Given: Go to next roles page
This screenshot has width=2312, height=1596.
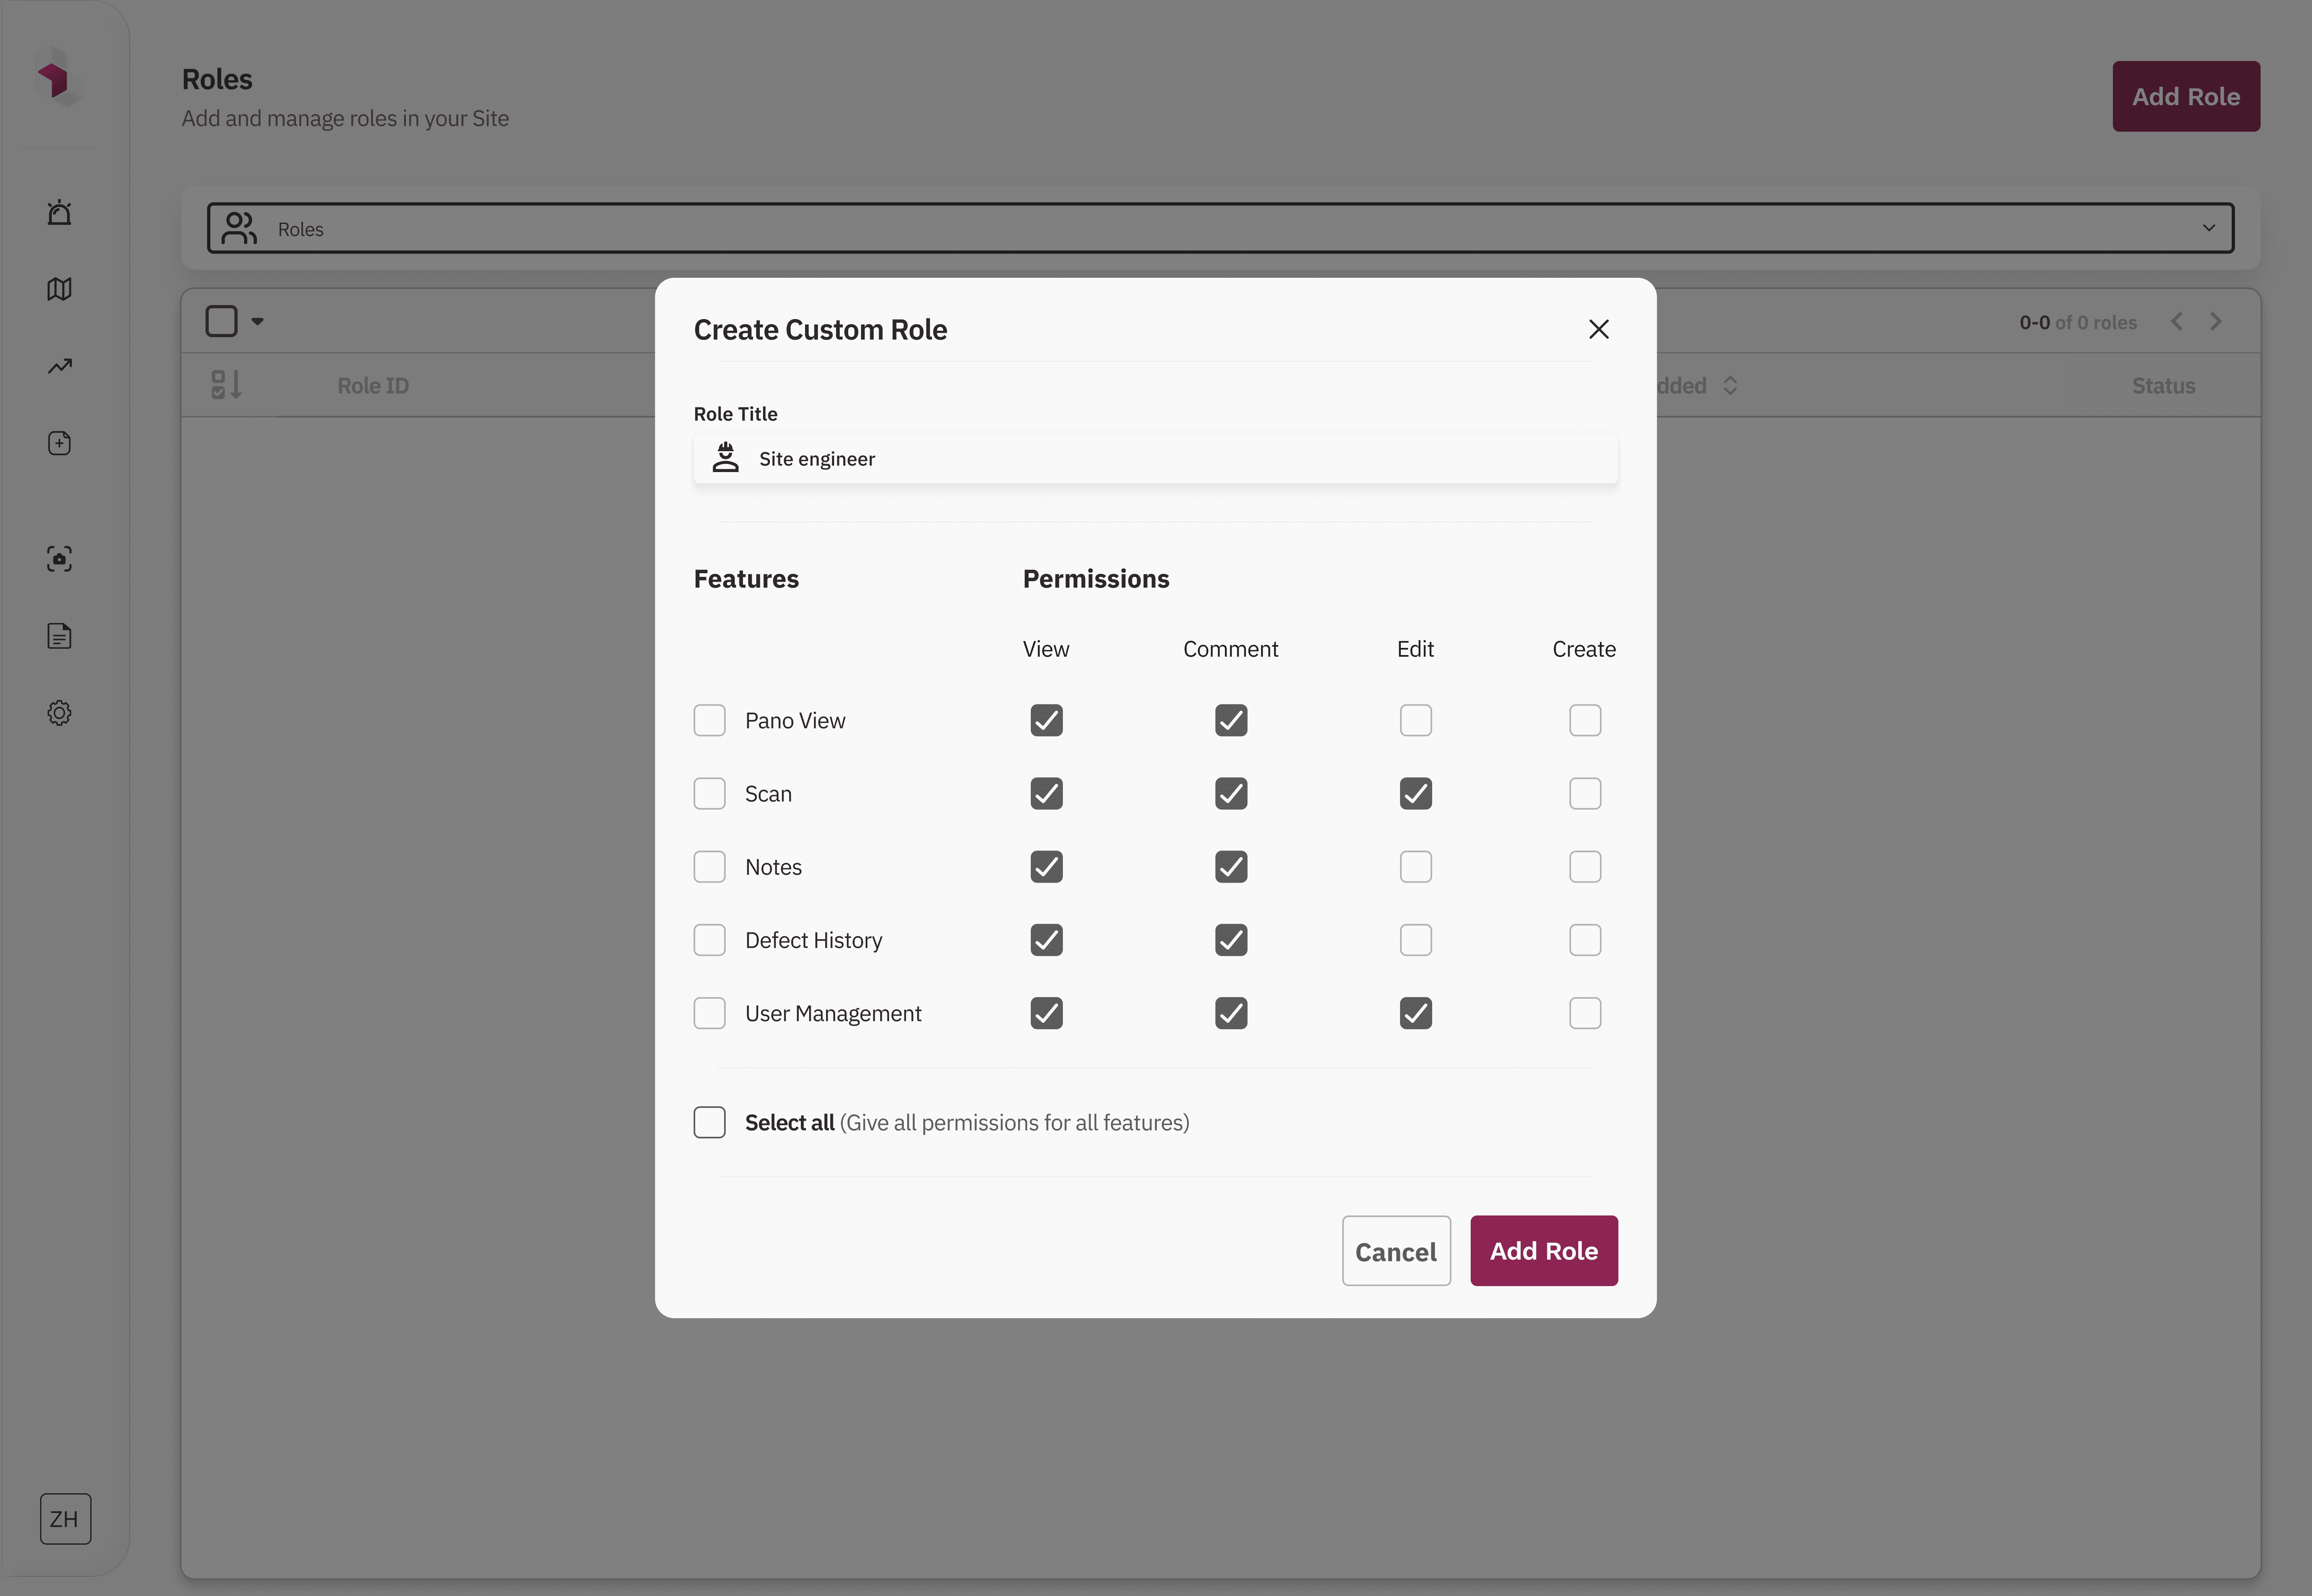Looking at the screenshot, I should click(2216, 322).
